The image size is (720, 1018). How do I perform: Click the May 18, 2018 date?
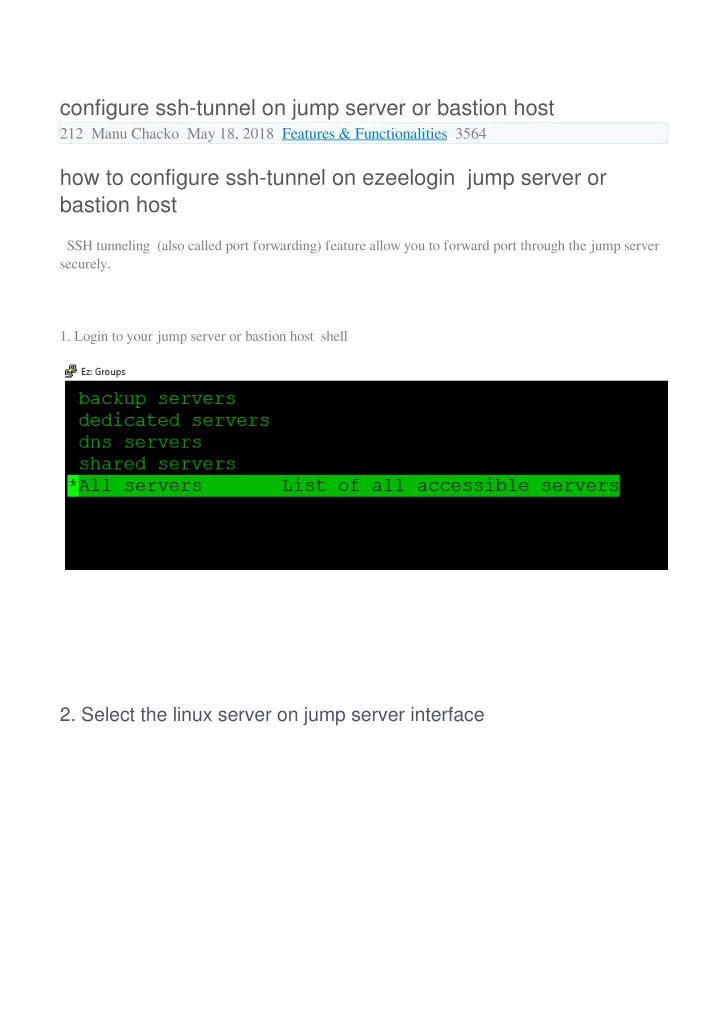click(x=230, y=134)
